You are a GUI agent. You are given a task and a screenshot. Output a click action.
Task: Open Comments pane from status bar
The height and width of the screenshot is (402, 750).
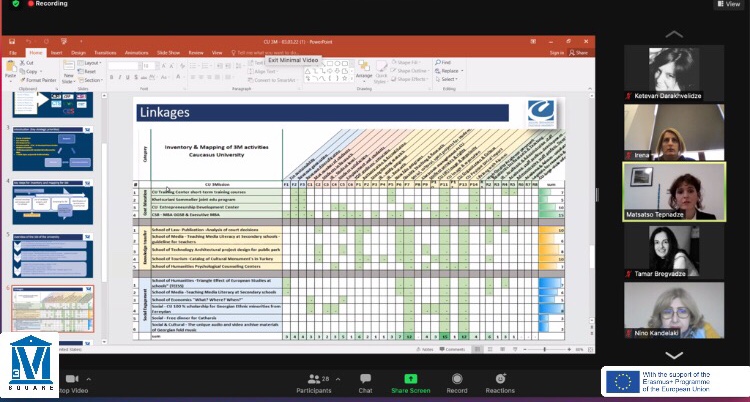click(452, 349)
